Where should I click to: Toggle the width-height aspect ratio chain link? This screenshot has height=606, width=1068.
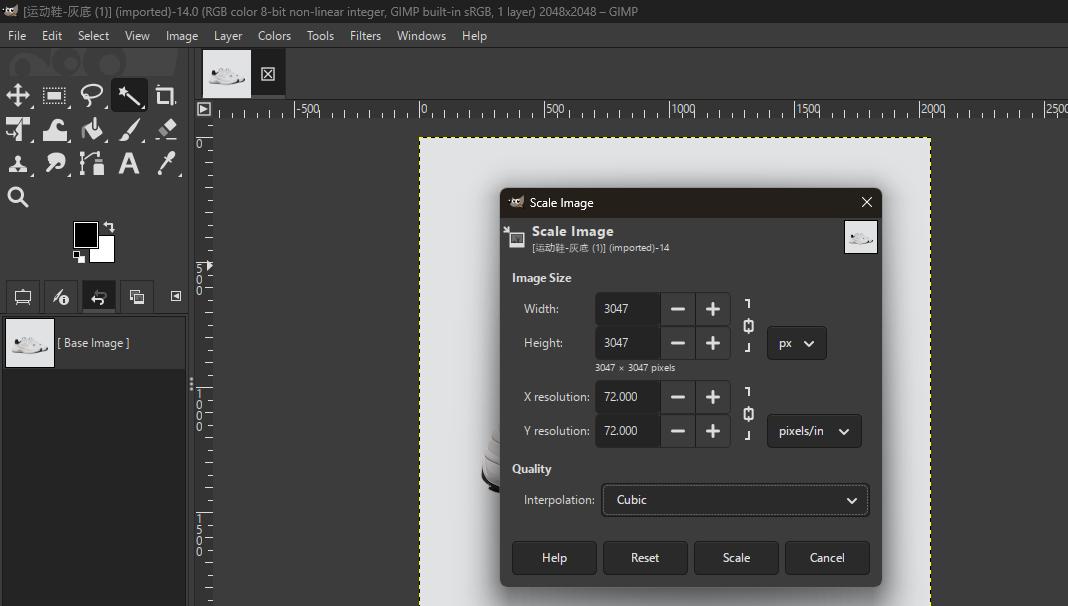[x=748, y=326]
